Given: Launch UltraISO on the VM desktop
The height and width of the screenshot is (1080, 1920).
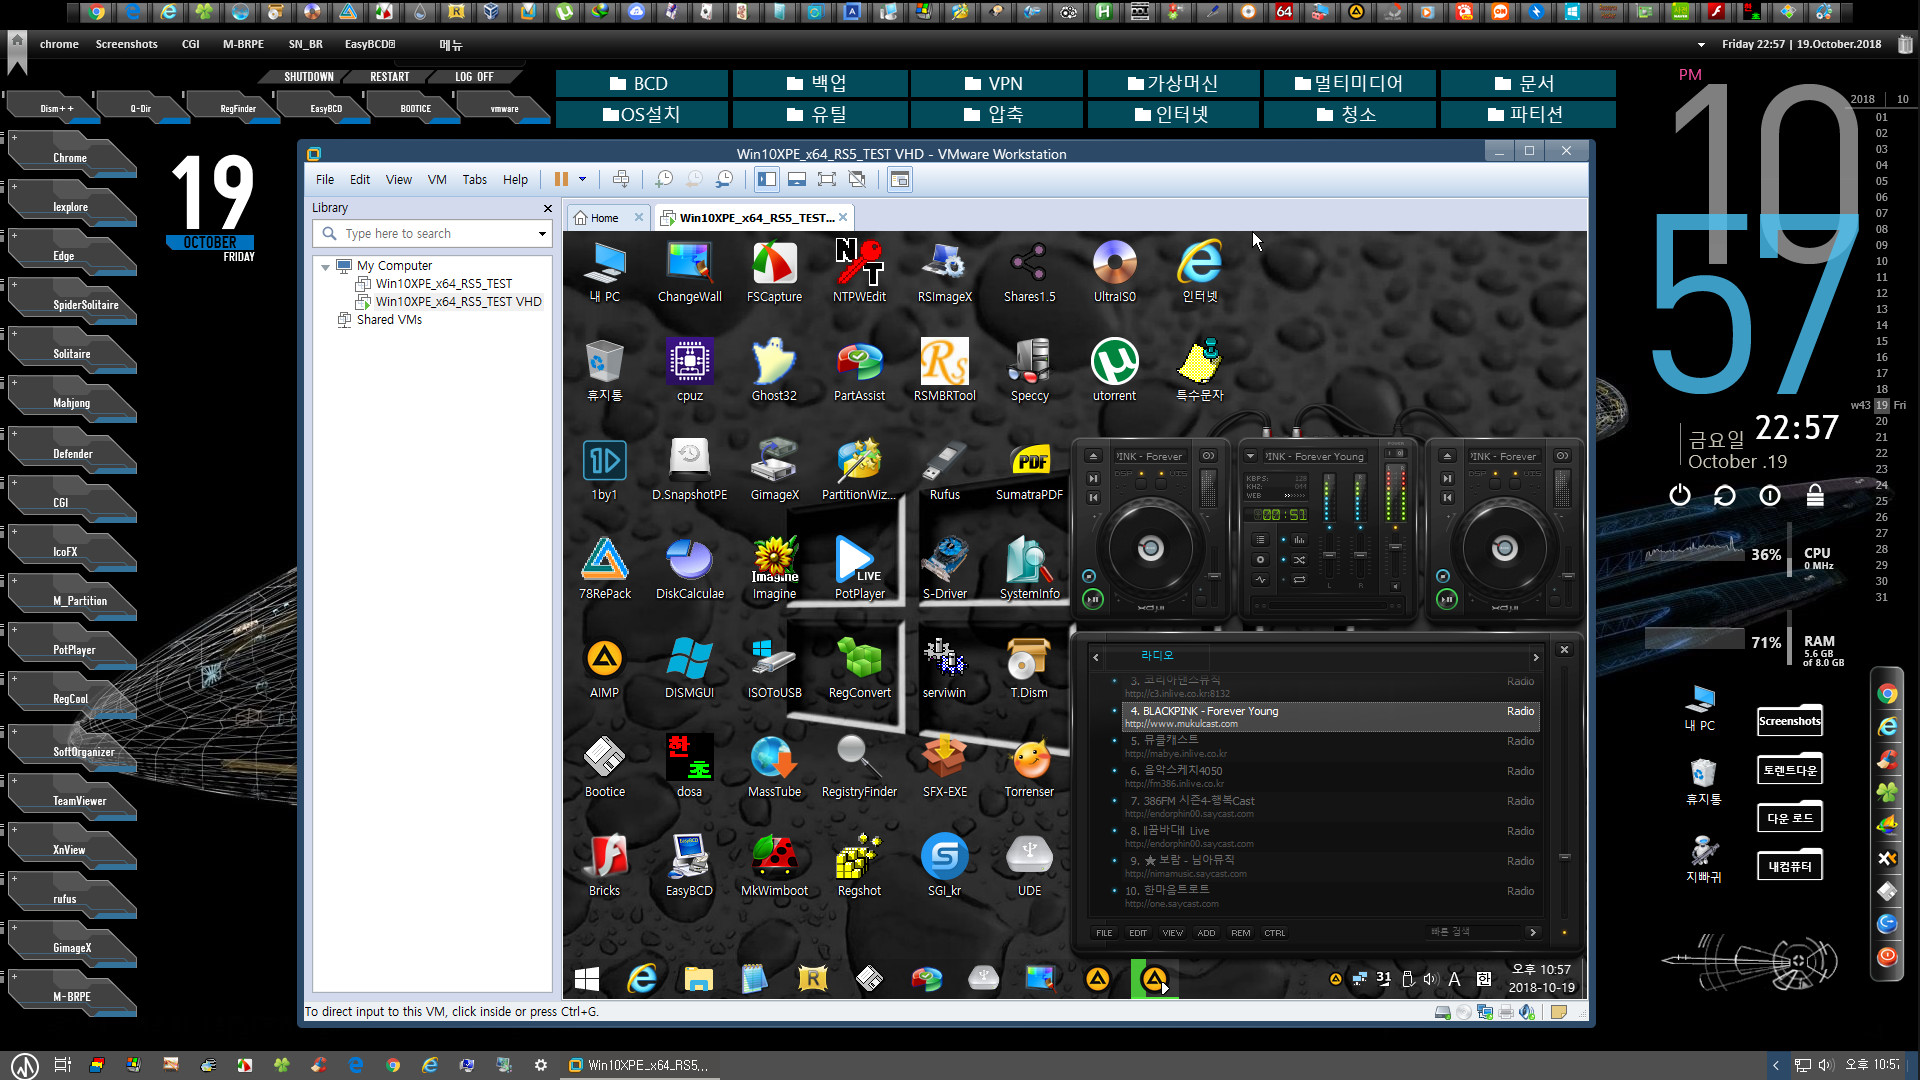Looking at the screenshot, I should [x=1114, y=272].
